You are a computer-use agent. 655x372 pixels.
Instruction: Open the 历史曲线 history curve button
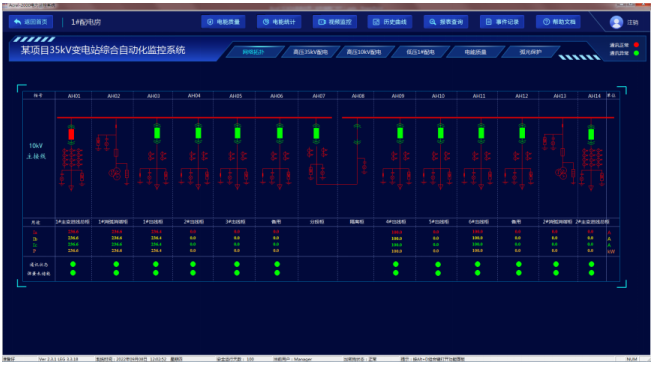click(x=390, y=22)
